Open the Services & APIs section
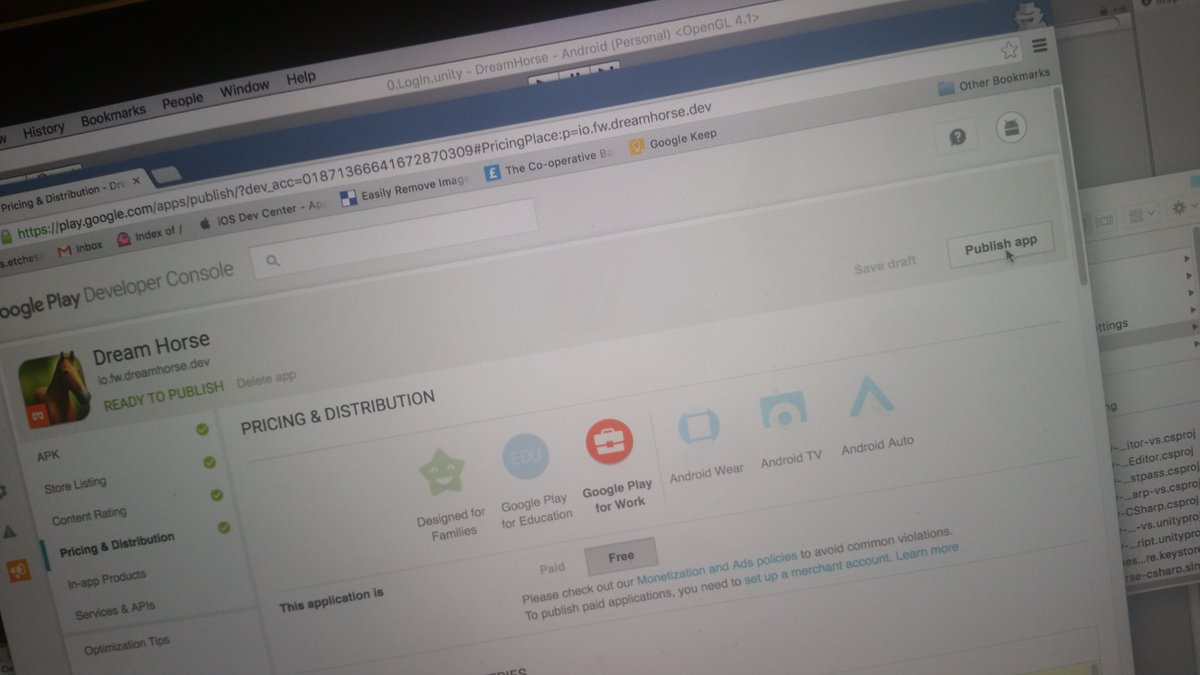Viewport: 1200px width, 675px height. point(115,609)
